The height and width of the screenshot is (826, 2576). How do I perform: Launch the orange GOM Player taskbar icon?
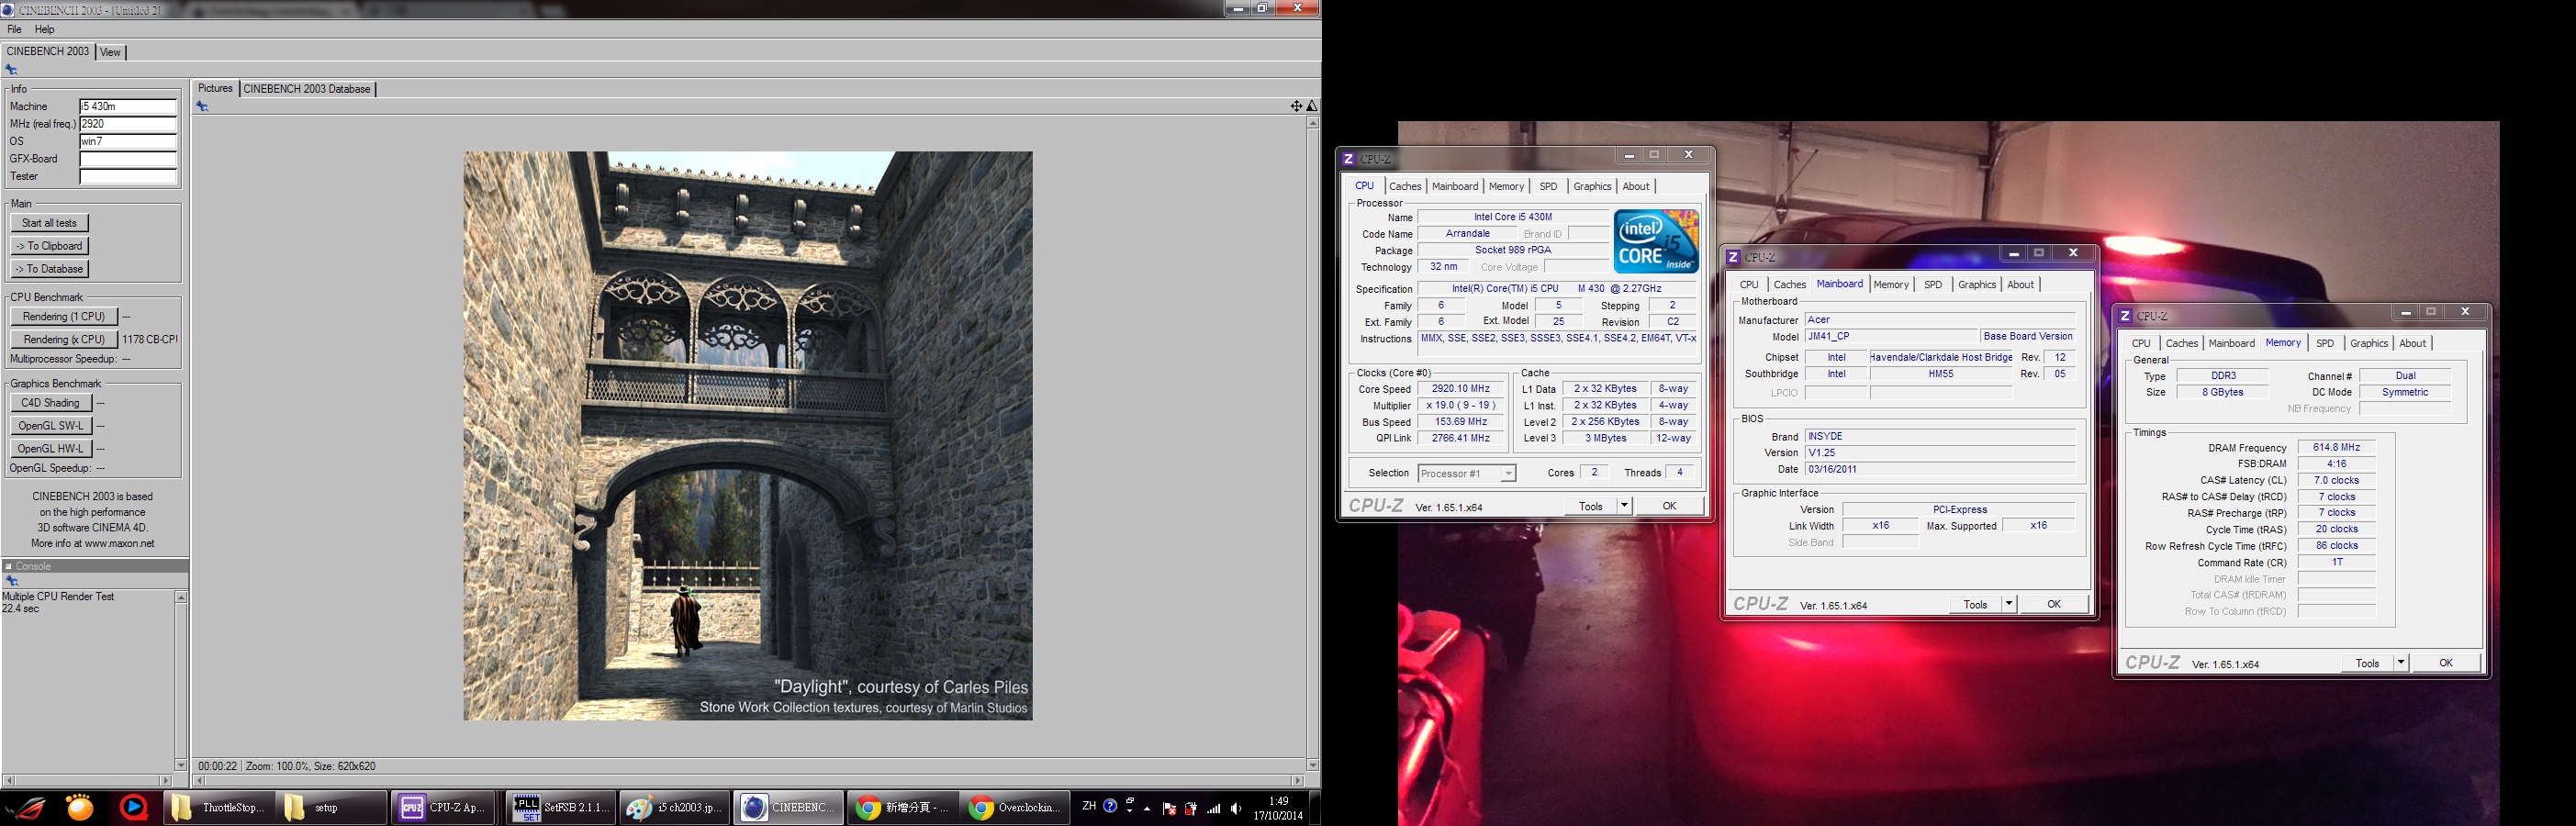click(80, 807)
